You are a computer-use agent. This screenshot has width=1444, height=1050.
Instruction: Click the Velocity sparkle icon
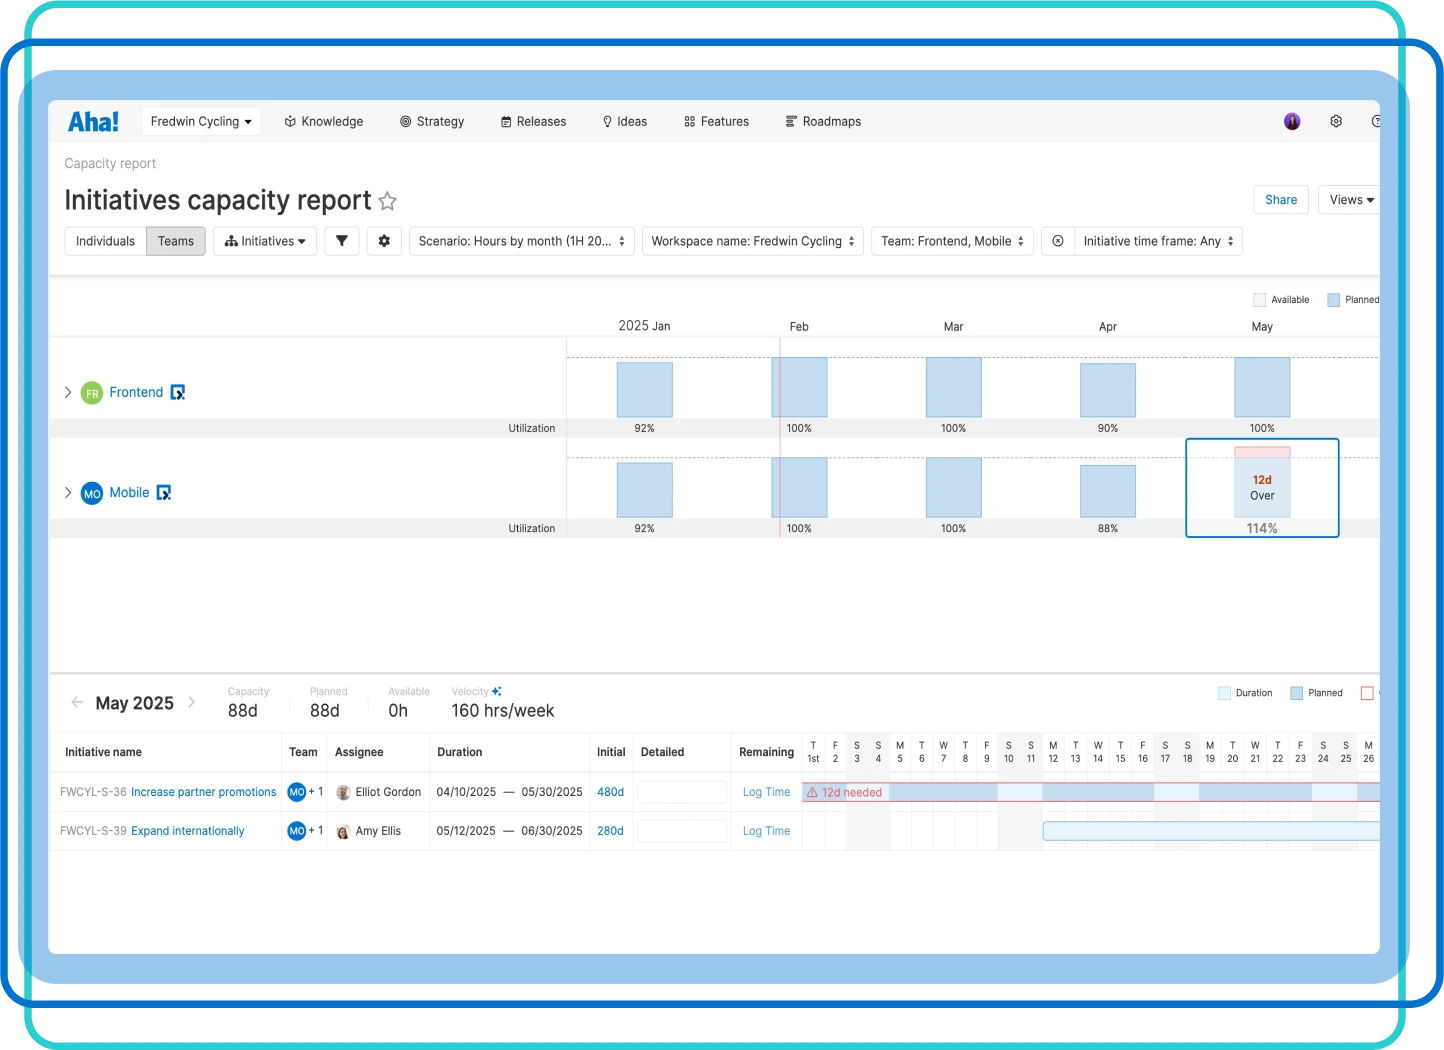[497, 691]
